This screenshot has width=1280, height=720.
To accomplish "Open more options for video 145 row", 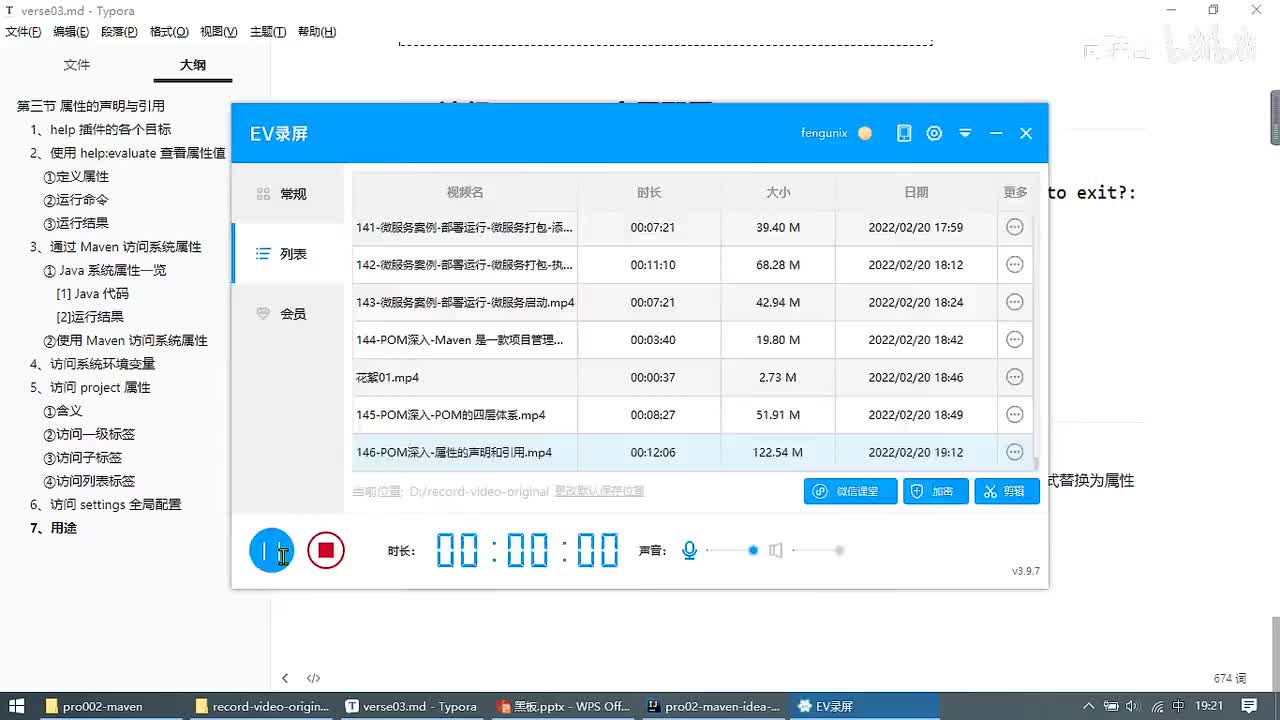I will [x=1015, y=415].
